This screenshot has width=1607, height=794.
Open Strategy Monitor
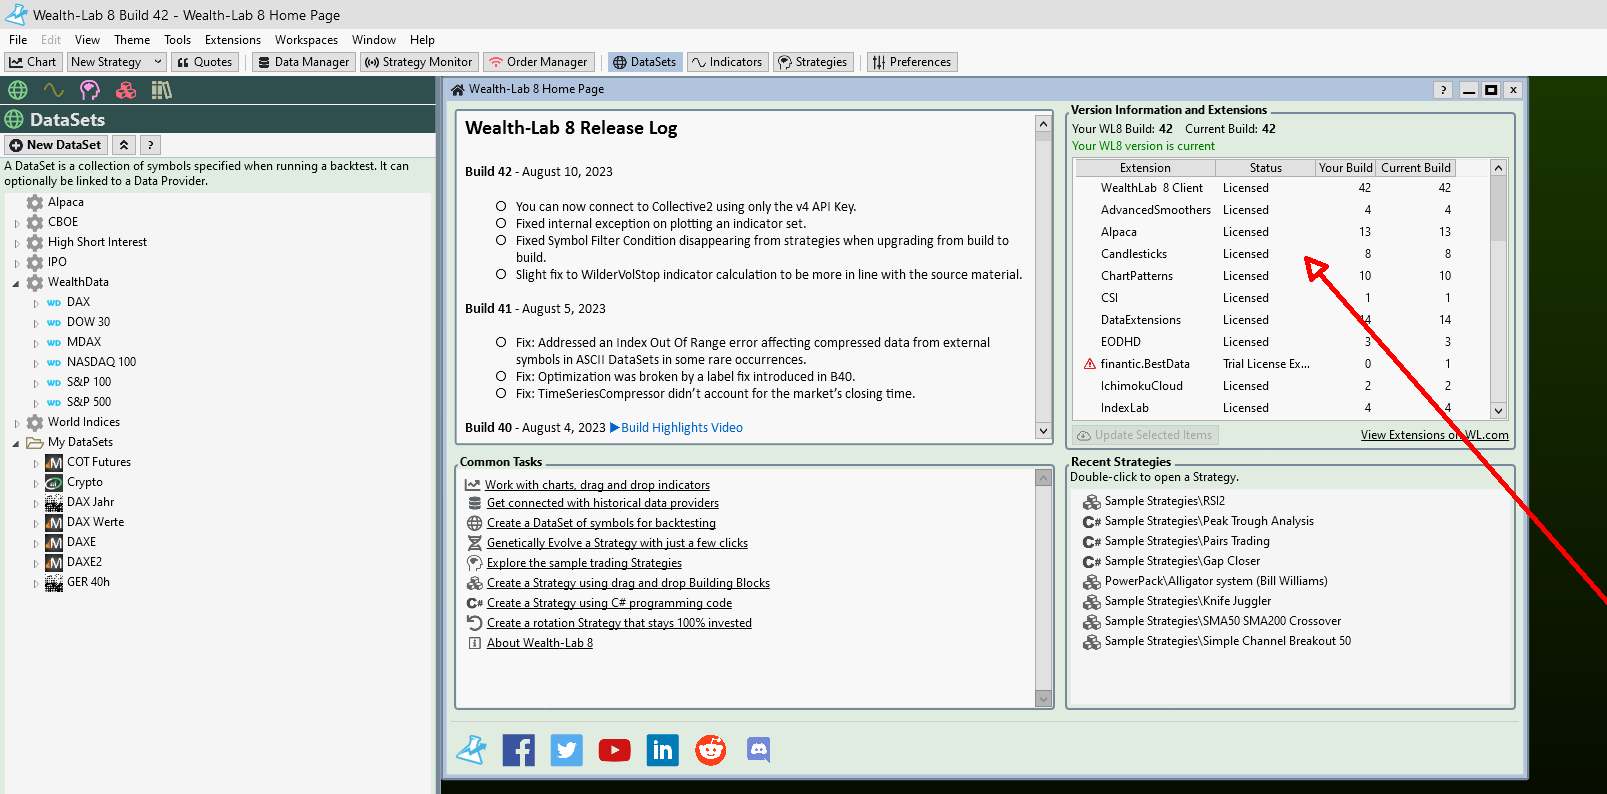418,62
